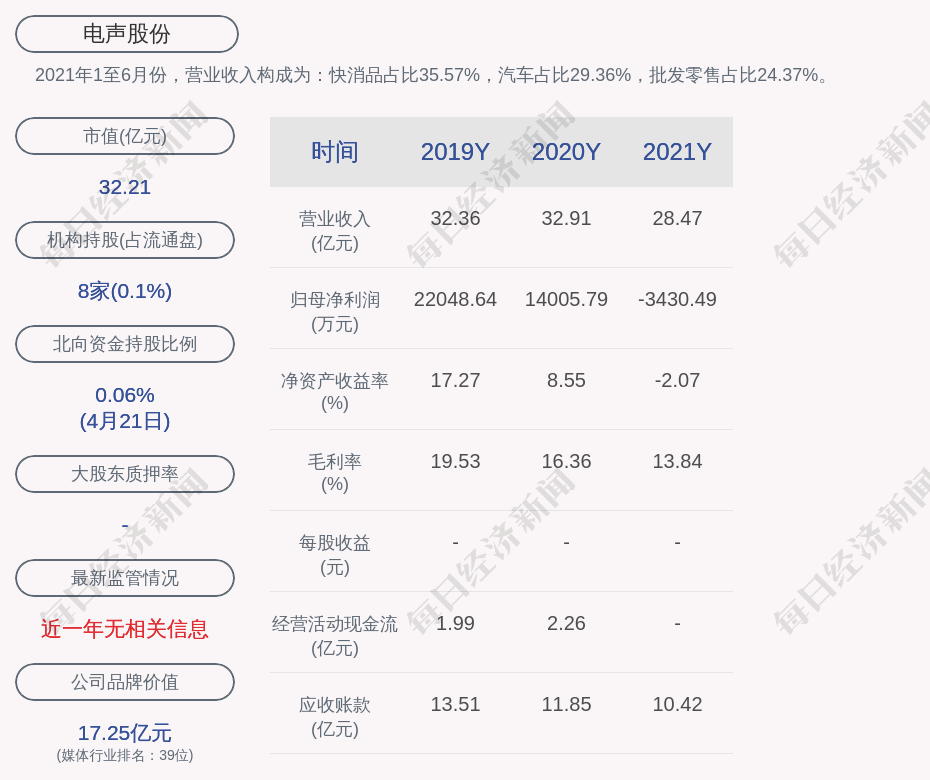Click ROE value 8.55
The image size is (930, 780).
pos(566,380)
